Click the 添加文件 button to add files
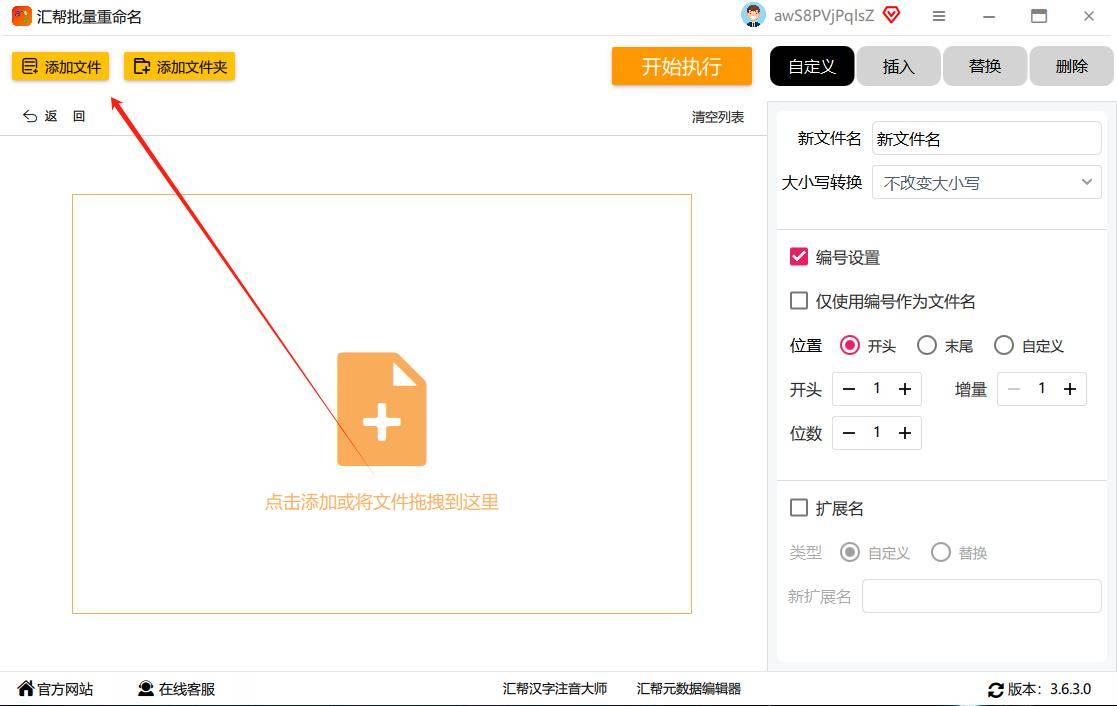 coord(59,66)
